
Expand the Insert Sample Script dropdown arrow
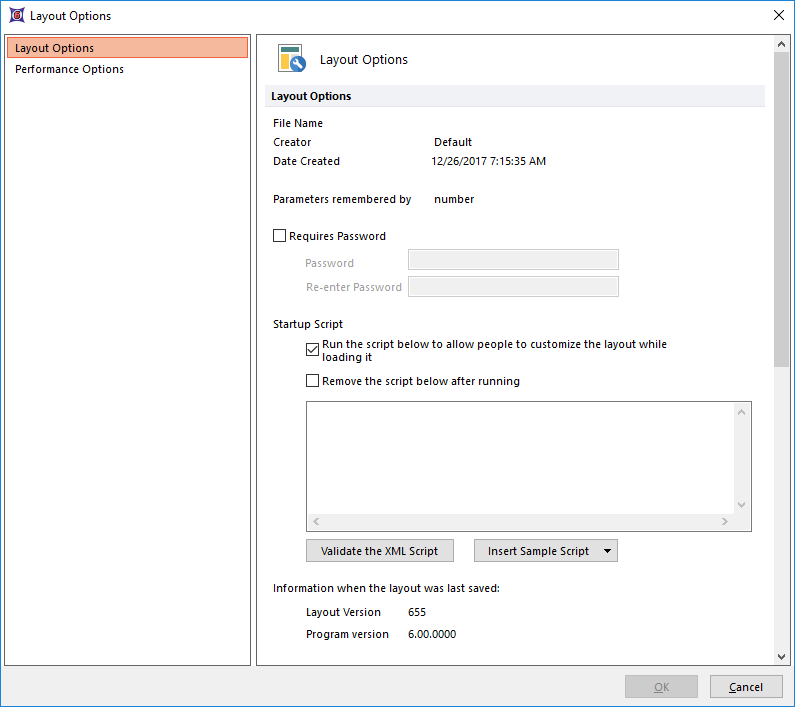click(x=607, y=551)
